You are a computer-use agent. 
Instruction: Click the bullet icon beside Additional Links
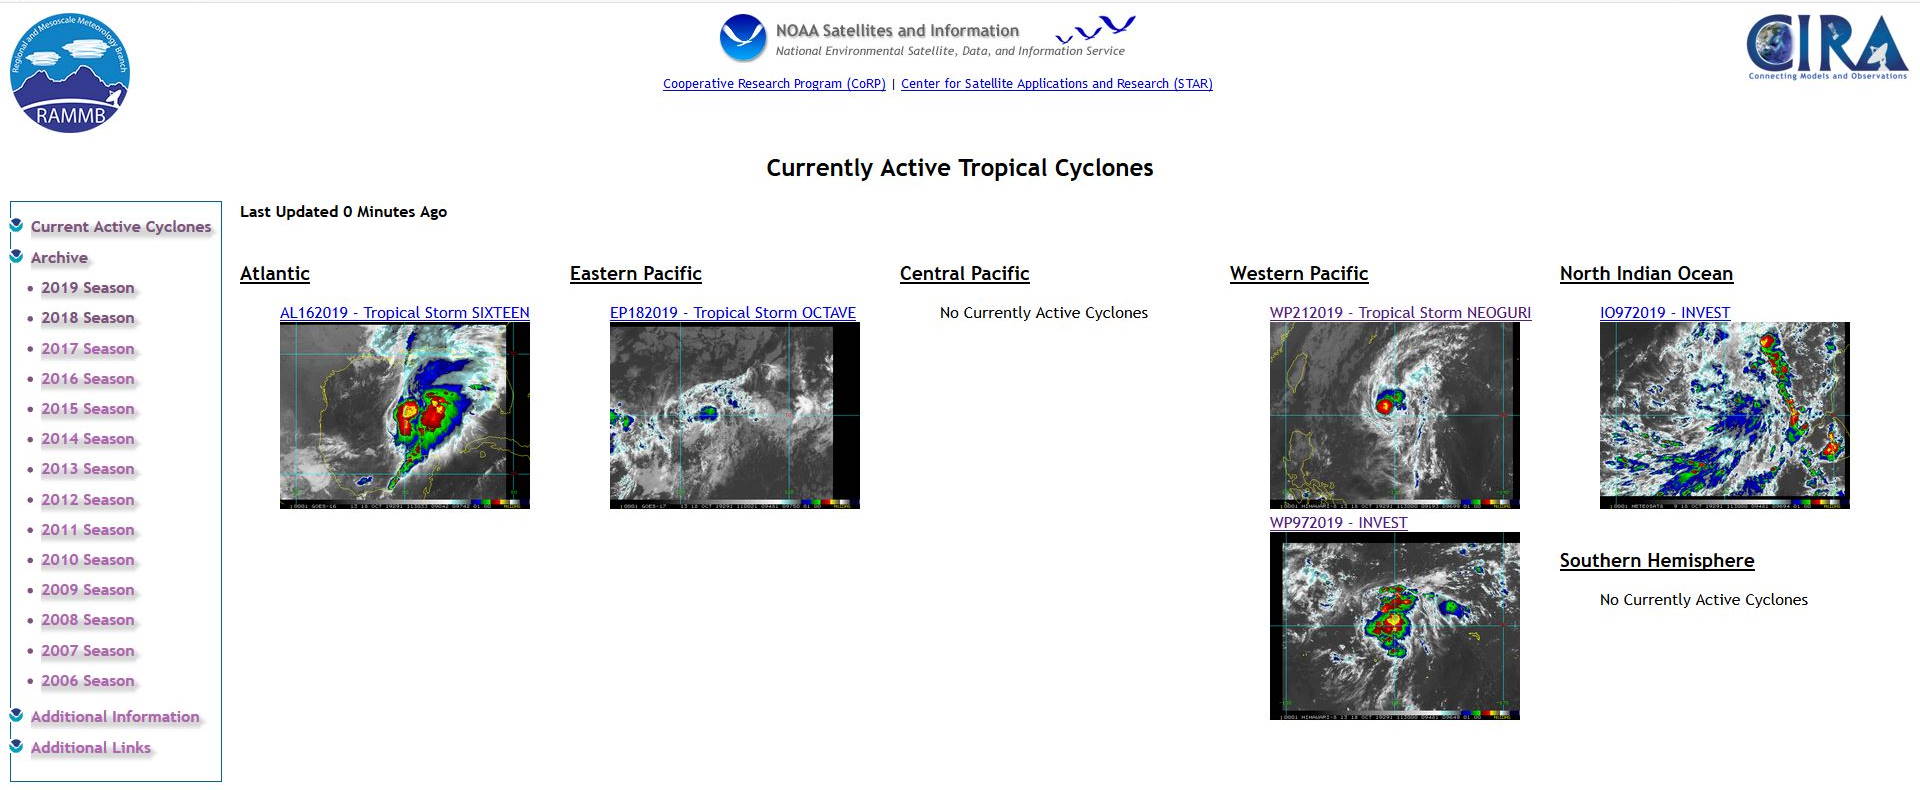(x=17, y=747)
